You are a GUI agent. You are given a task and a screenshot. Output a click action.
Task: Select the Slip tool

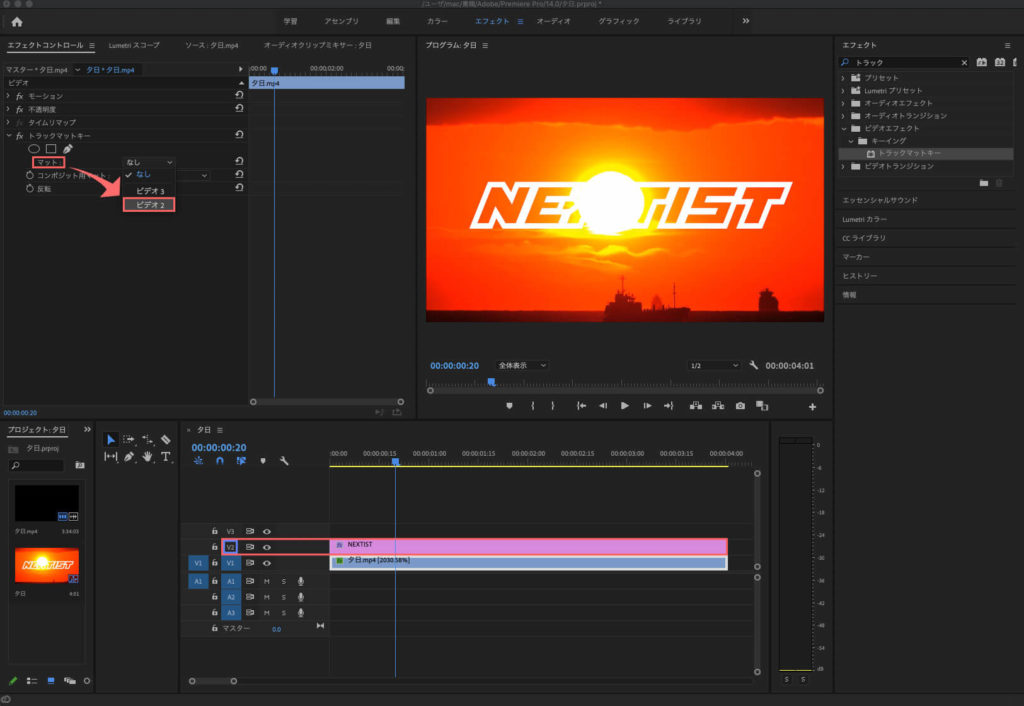(x=110, y=457)
